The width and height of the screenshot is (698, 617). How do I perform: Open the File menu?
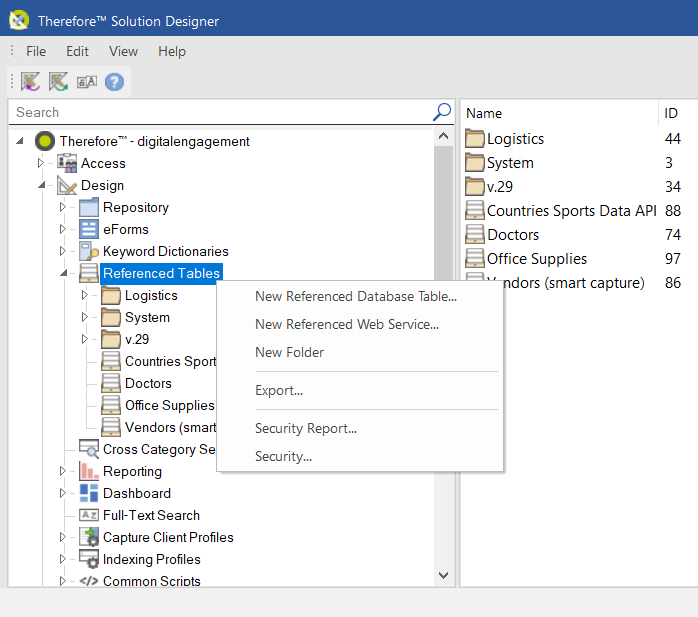click(36, 51)
